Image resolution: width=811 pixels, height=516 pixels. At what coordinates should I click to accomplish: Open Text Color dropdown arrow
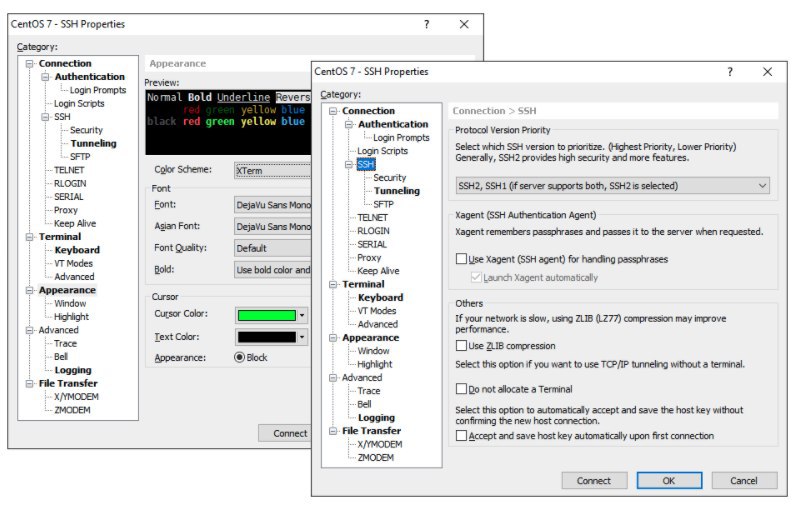(x=302, y=338)
